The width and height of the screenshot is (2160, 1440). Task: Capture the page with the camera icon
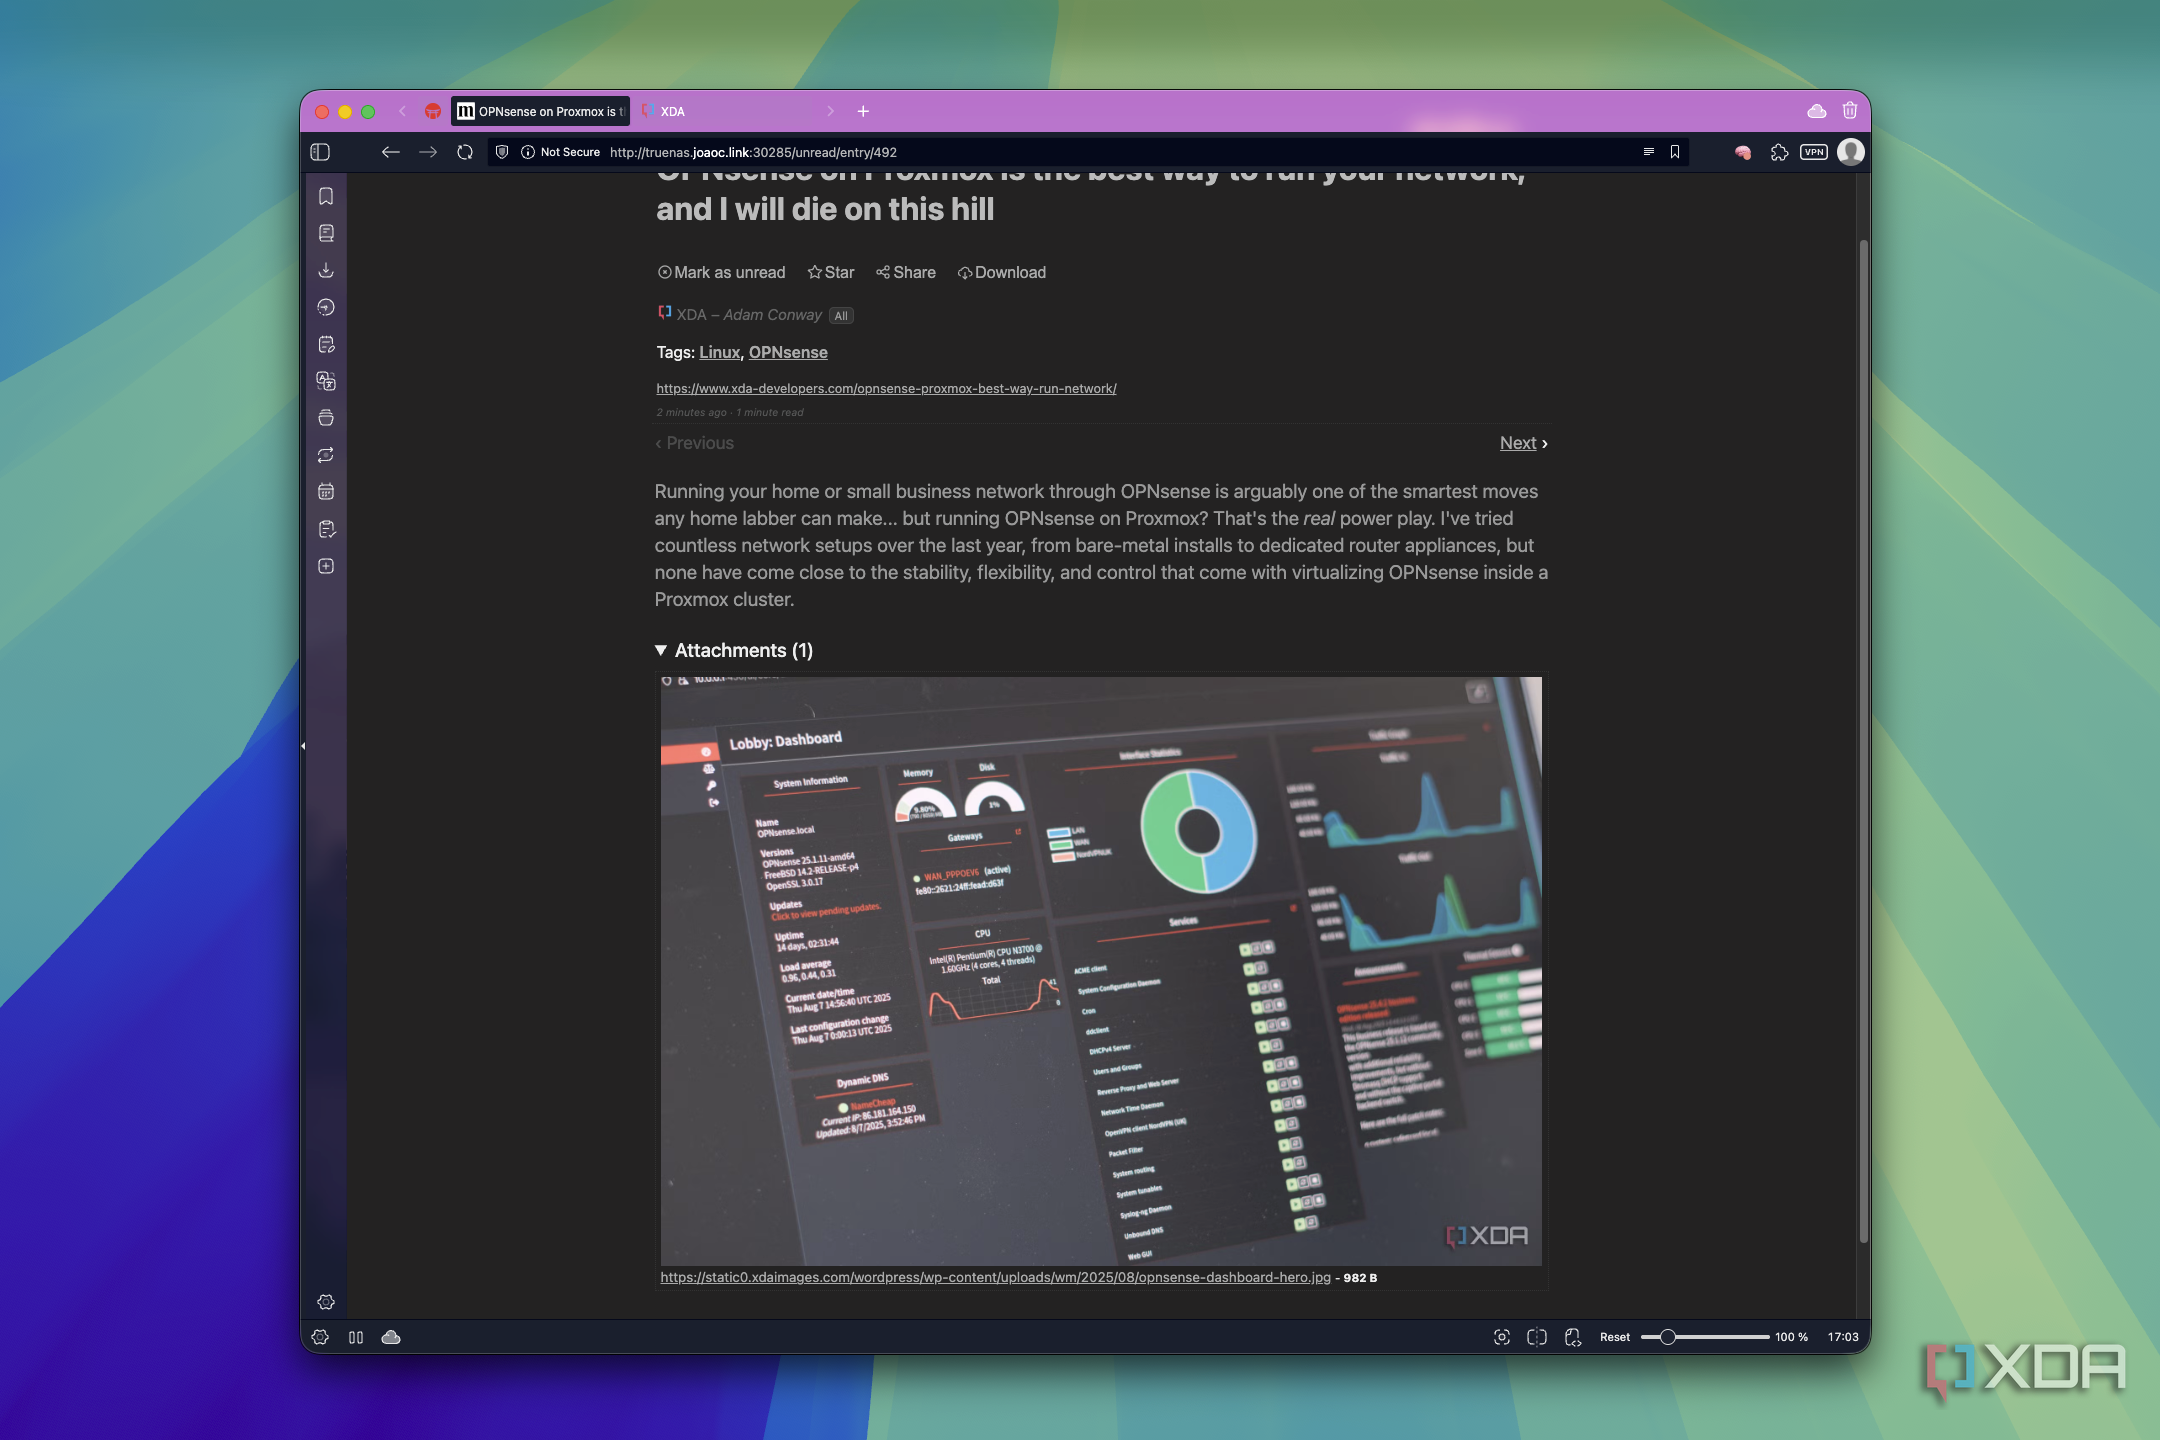point(1502,1337)
